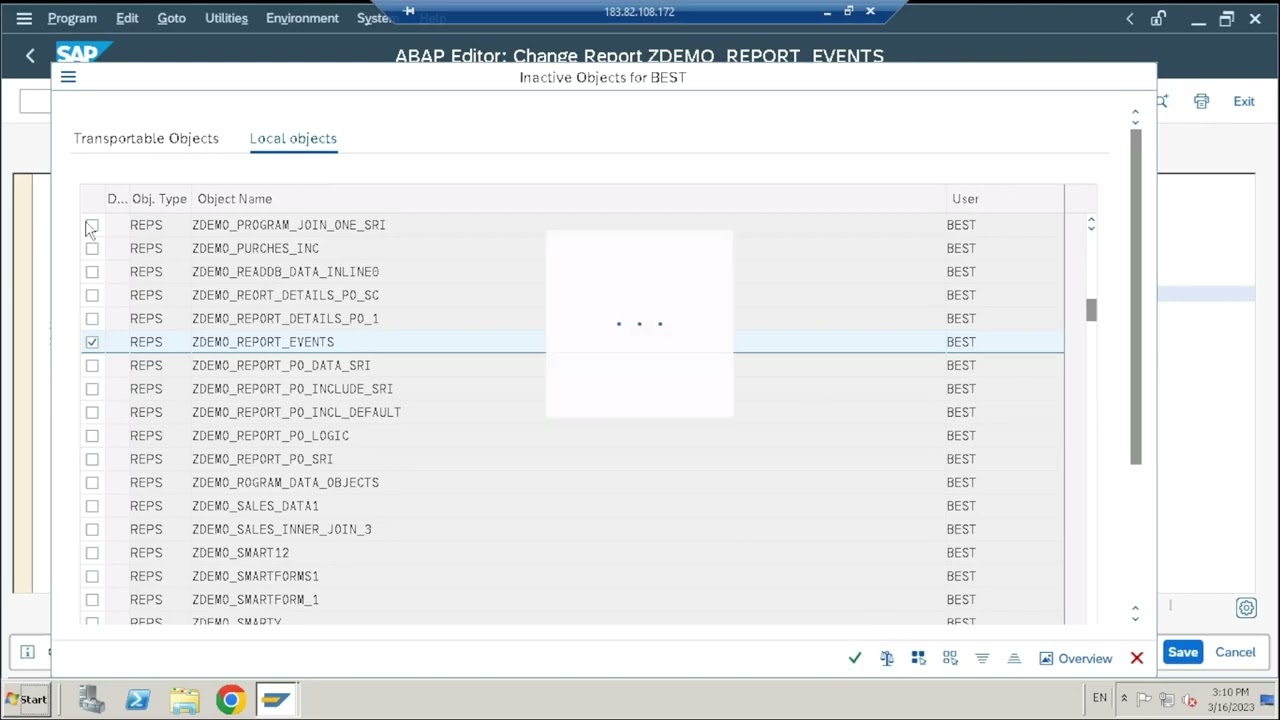Image resolution: width=1280 pixels, height=720 pixels.
Task: Click the Select All grid icon
Action: tap(919, 658)
